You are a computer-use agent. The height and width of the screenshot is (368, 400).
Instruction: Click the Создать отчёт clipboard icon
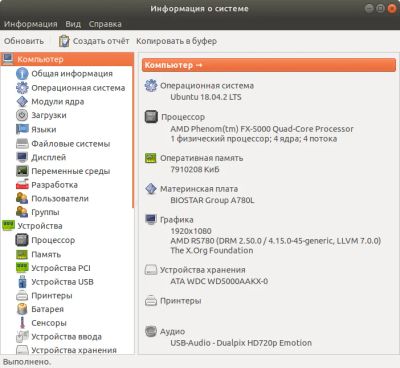(x=64, y=41)
